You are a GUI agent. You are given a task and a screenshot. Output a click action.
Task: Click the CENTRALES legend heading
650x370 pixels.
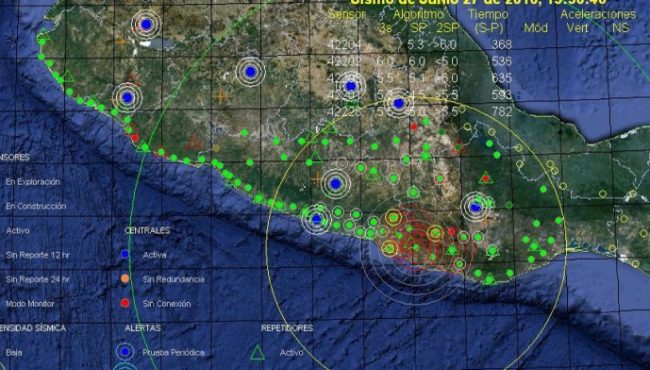[147, 230]
